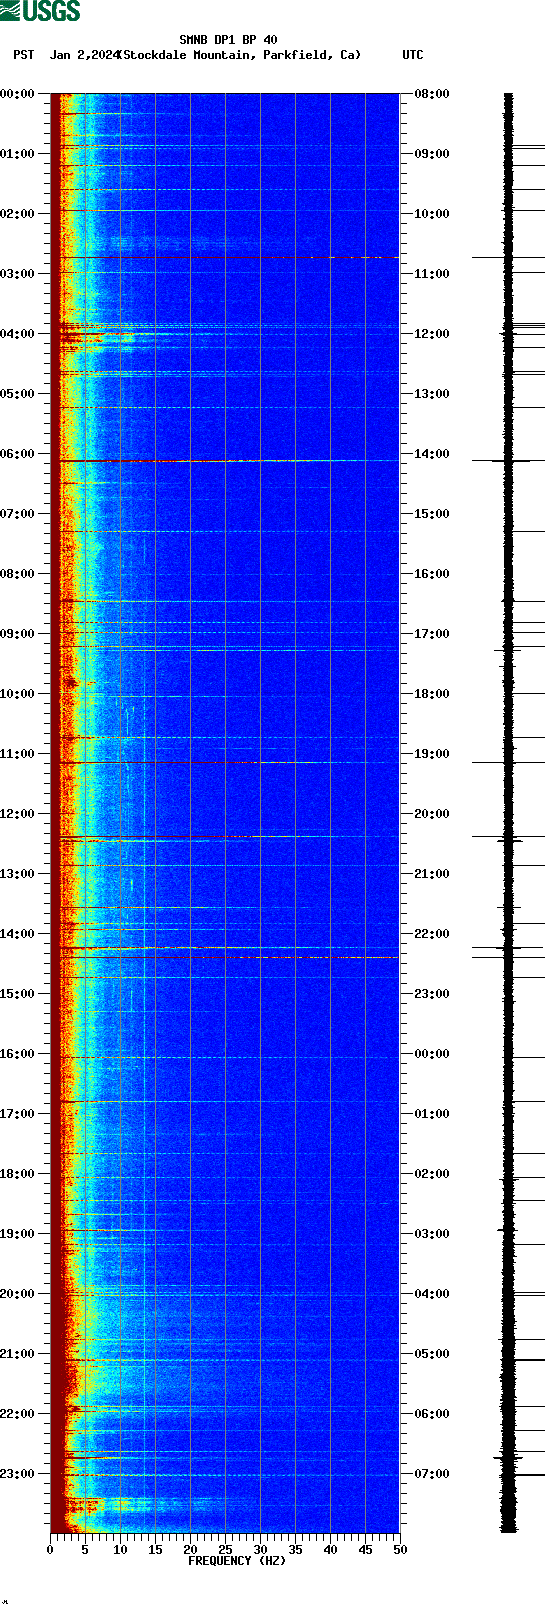Click the UTC '03:00' time label
This screenshot has height=1613, width=552.
432,1234
